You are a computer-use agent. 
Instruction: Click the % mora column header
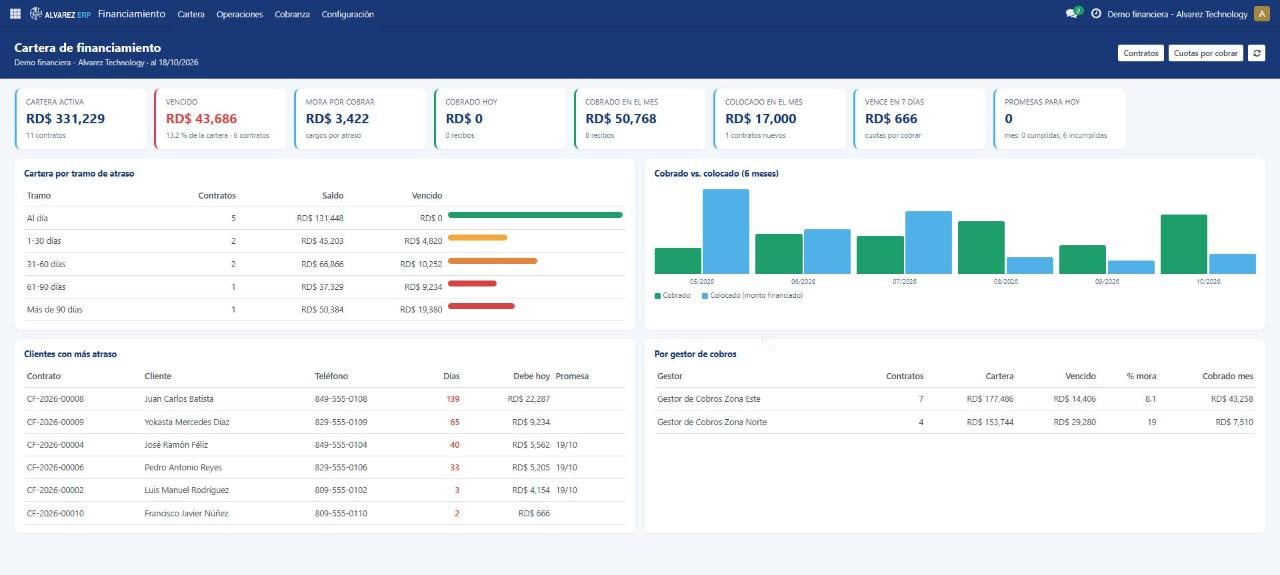coord(1141,377)
